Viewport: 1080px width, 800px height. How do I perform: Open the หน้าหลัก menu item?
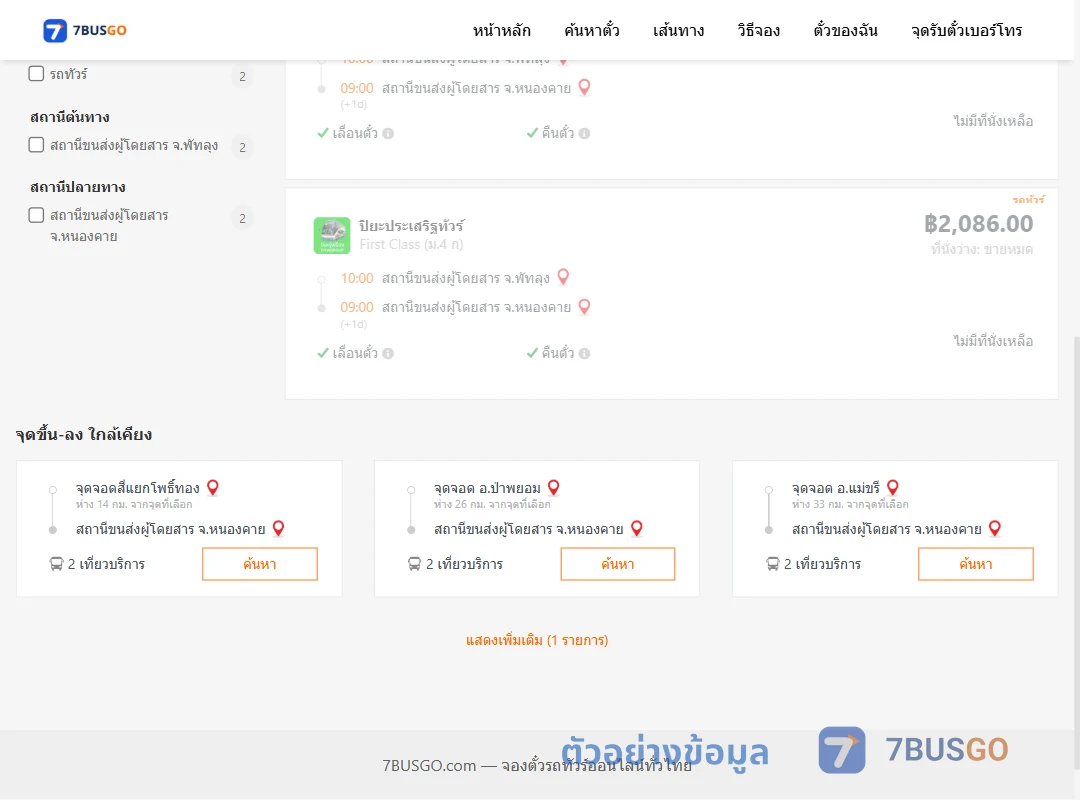coord(501,30)
